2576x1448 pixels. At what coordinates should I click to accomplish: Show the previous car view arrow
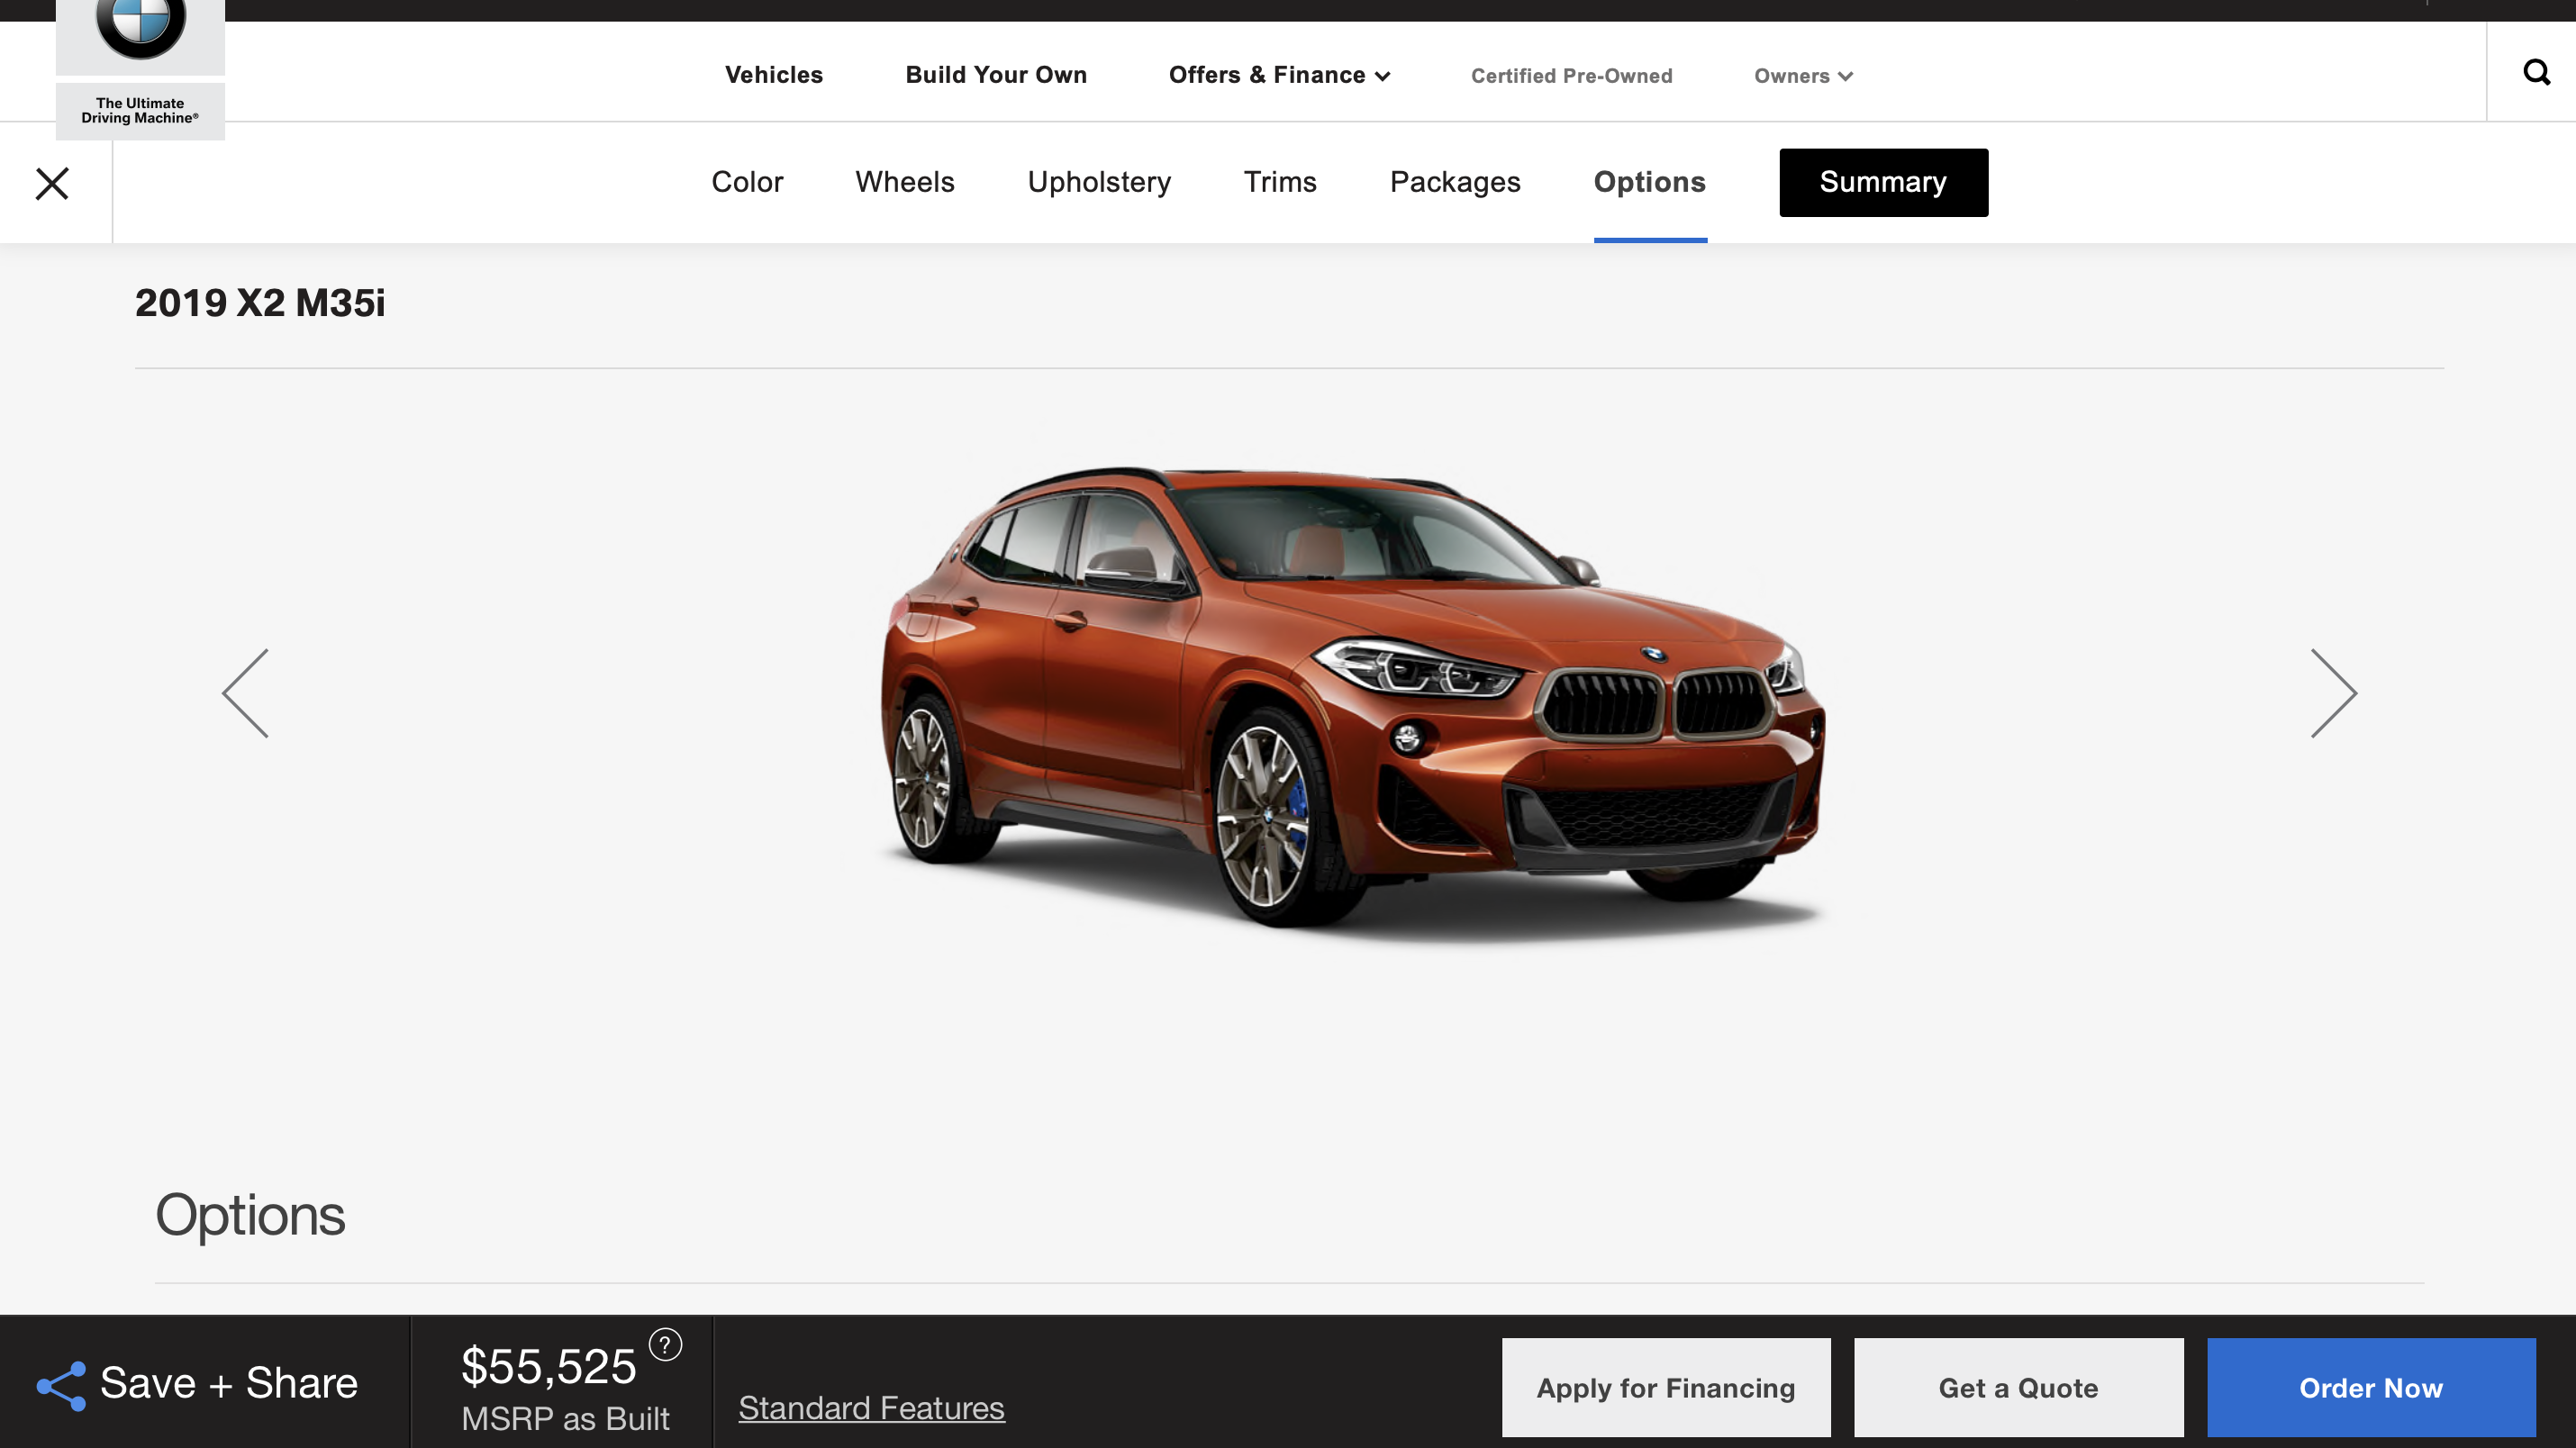click(x=246, y=693)
